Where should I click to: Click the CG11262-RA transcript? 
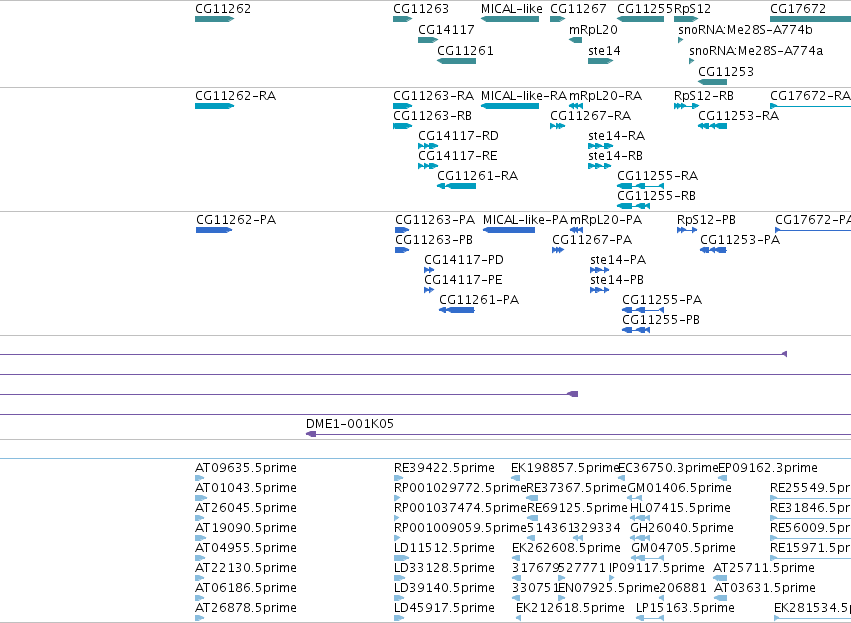pyautogui.click(x=214, y=106)
